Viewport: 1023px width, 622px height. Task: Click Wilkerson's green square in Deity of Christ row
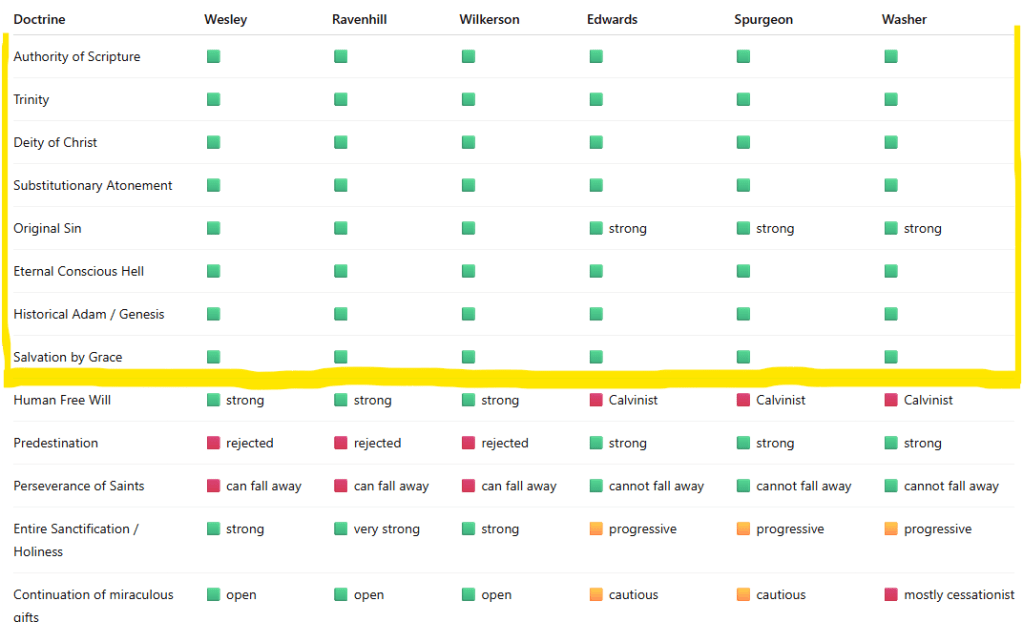(468, 142)
